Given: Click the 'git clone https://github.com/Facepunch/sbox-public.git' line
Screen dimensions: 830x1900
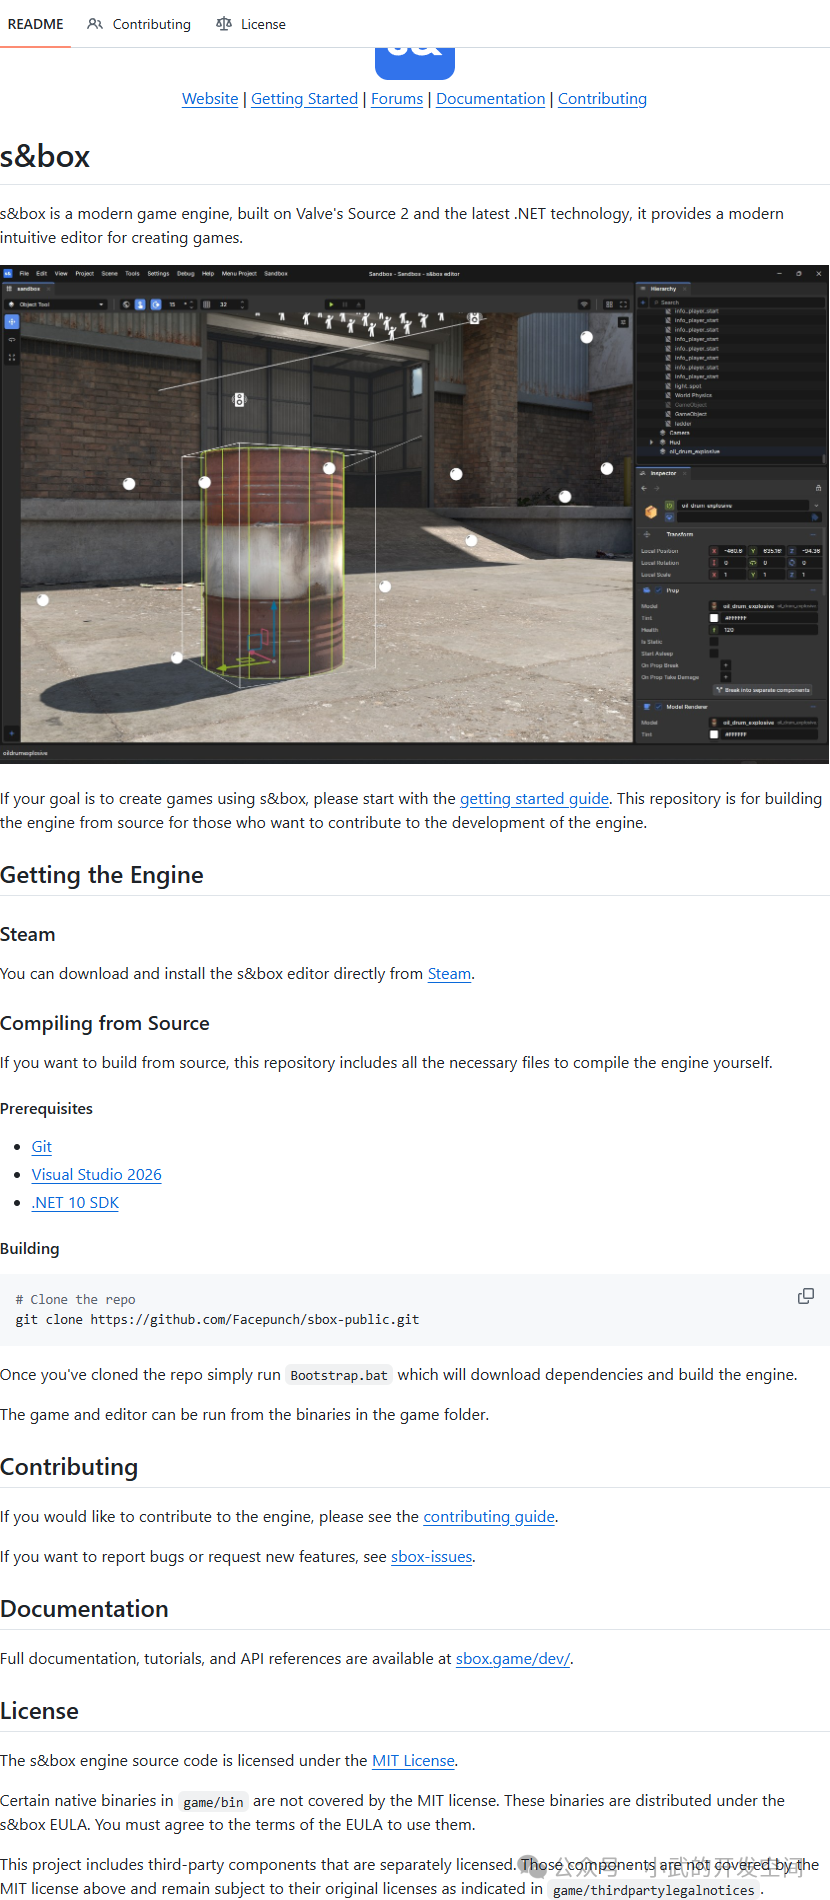Looking at the screenshot, I should coord(217,1320).
